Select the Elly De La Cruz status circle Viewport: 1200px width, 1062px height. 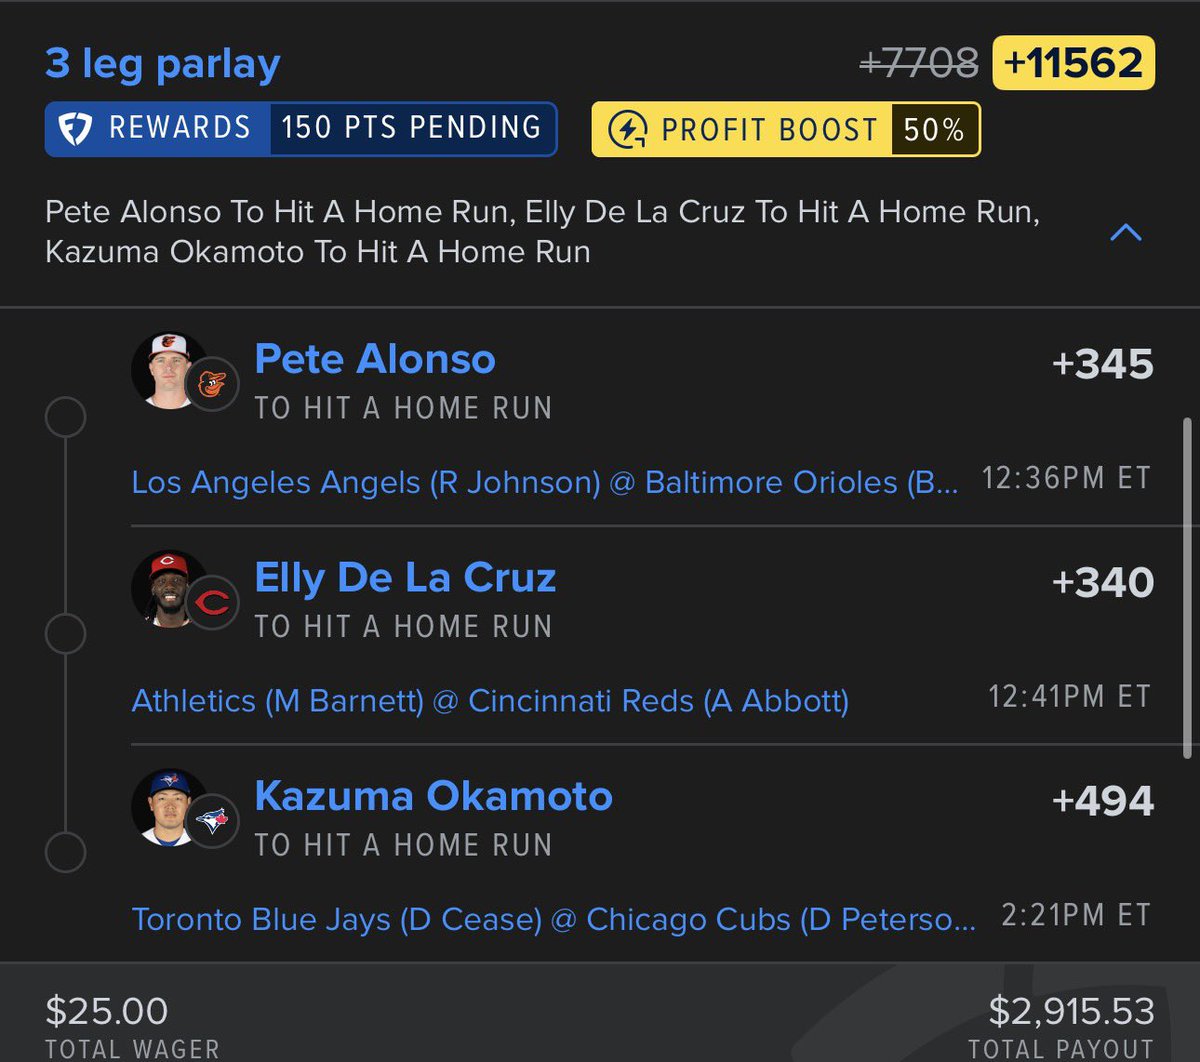[66, 635]
